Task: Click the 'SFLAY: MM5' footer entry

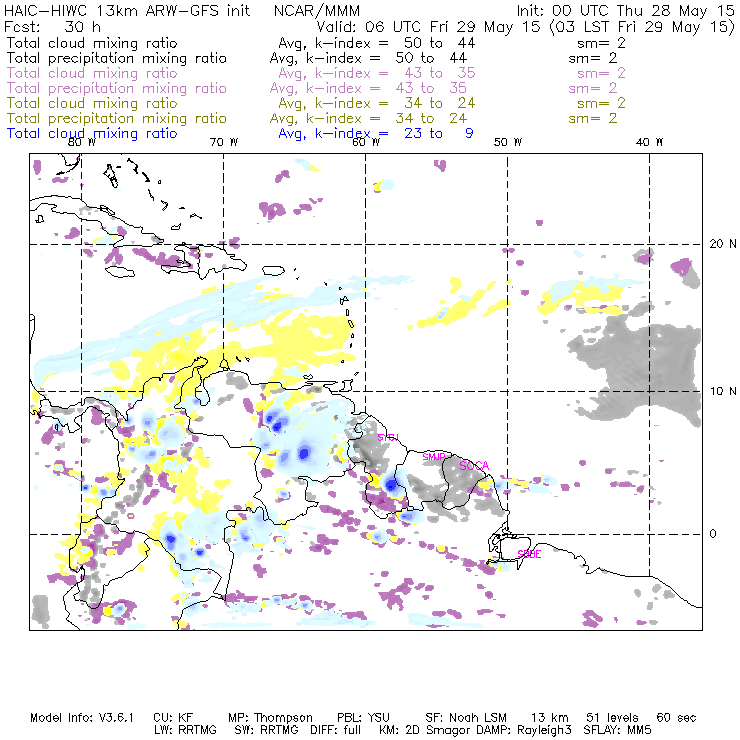Action: pos(617,730)
